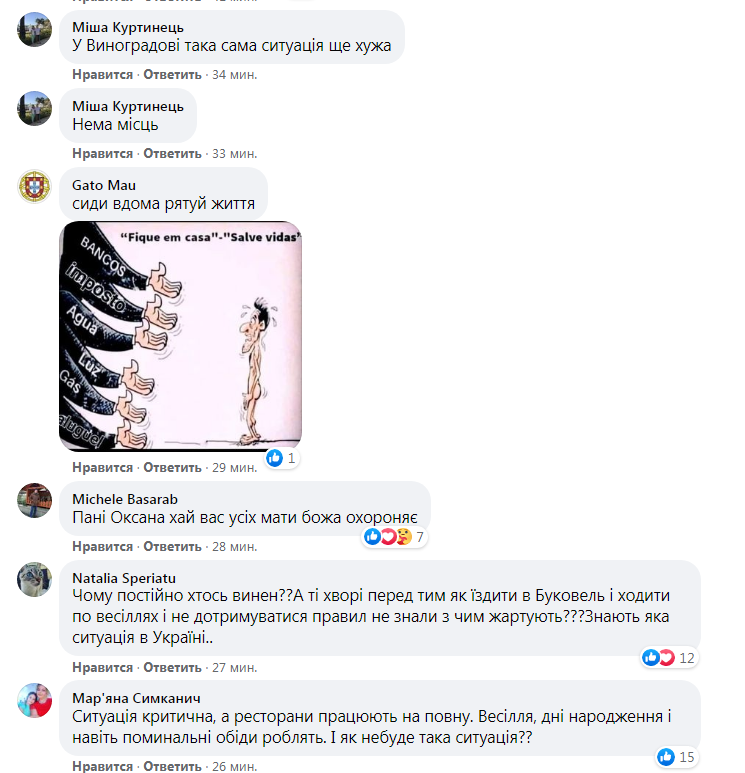The height and width of the screenshot is (773, 745).
Task: Like the Виноградові situation comment
Action: tap(103, 75)
